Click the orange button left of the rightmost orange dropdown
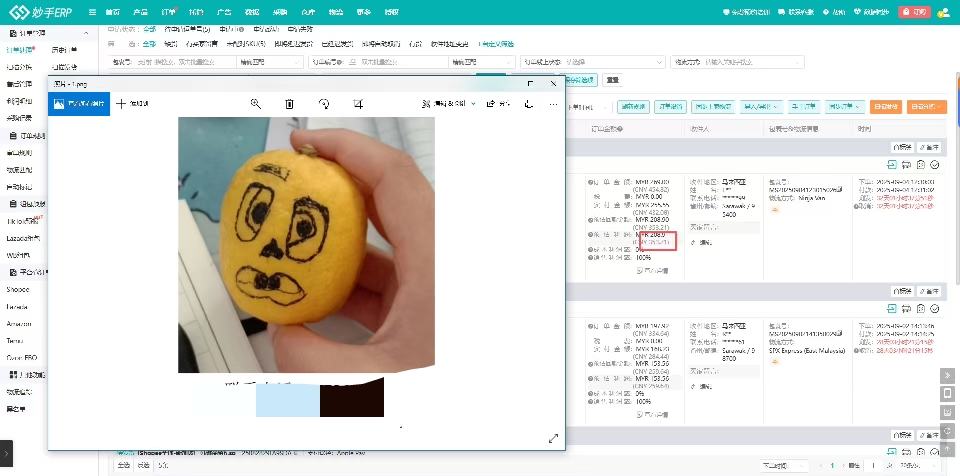The width and height of the screenshot is (960, 476). [886, 107]
